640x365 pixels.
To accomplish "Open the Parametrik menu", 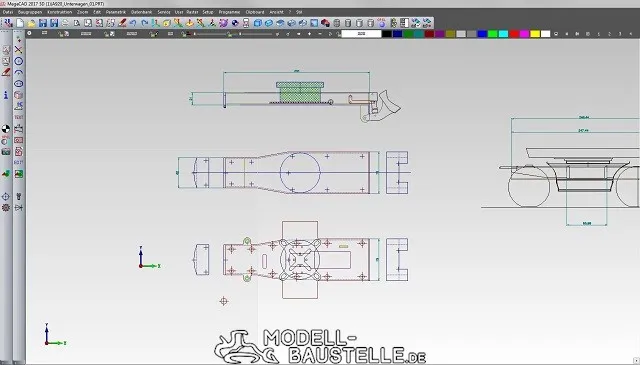I will (116, 12).
